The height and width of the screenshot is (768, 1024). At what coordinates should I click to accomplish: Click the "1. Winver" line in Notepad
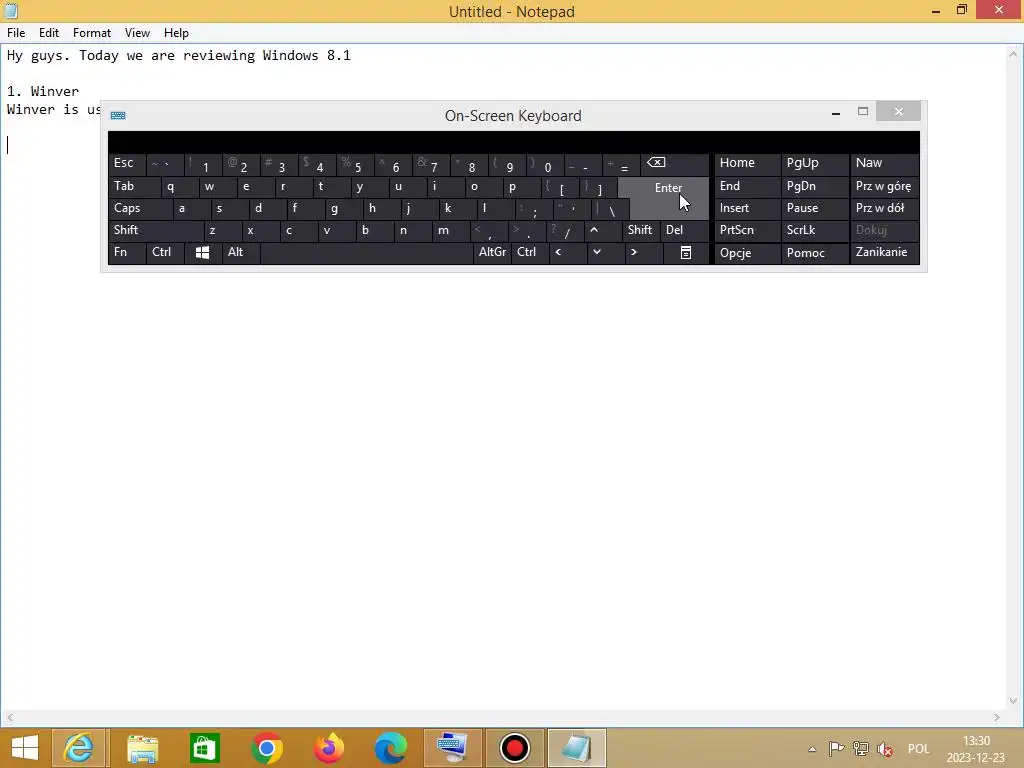coord(42,91)
